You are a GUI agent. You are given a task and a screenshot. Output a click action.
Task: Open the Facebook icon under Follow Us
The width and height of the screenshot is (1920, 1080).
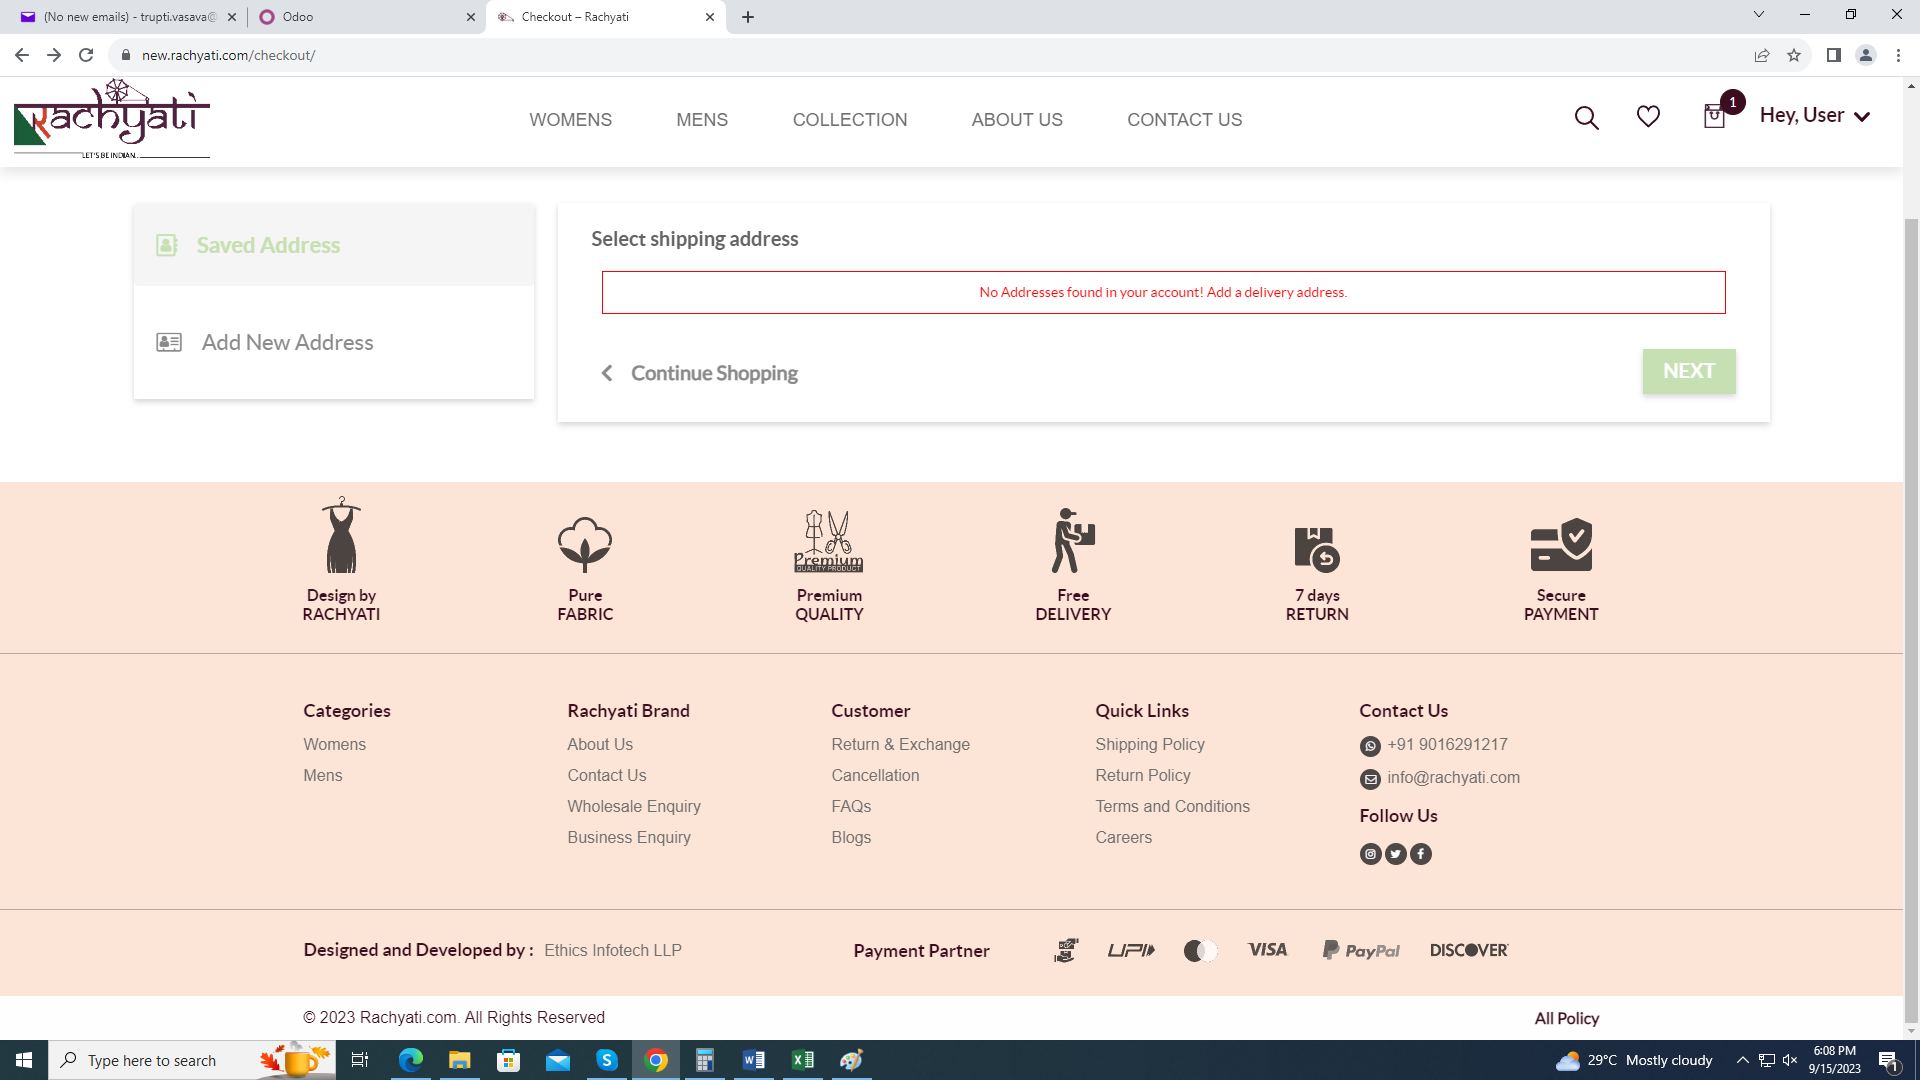pos(1421,854)
